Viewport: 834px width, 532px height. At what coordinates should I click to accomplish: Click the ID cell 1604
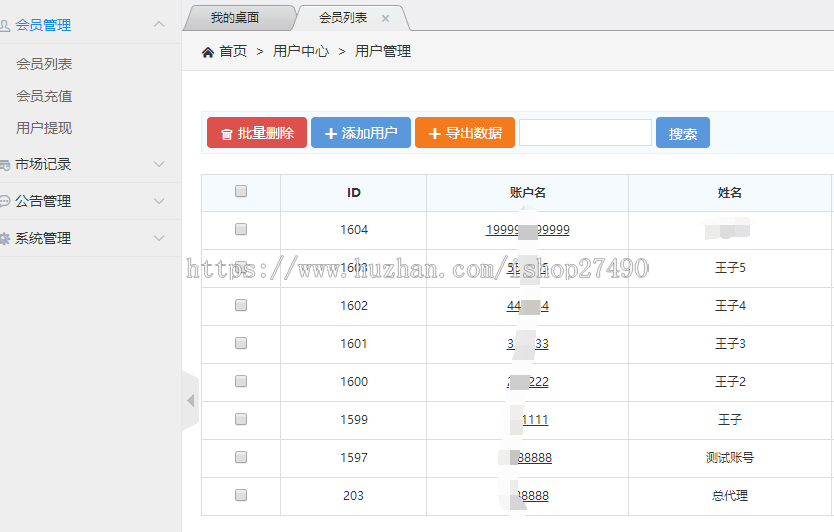pyautogui.click(x=354, y=230)
